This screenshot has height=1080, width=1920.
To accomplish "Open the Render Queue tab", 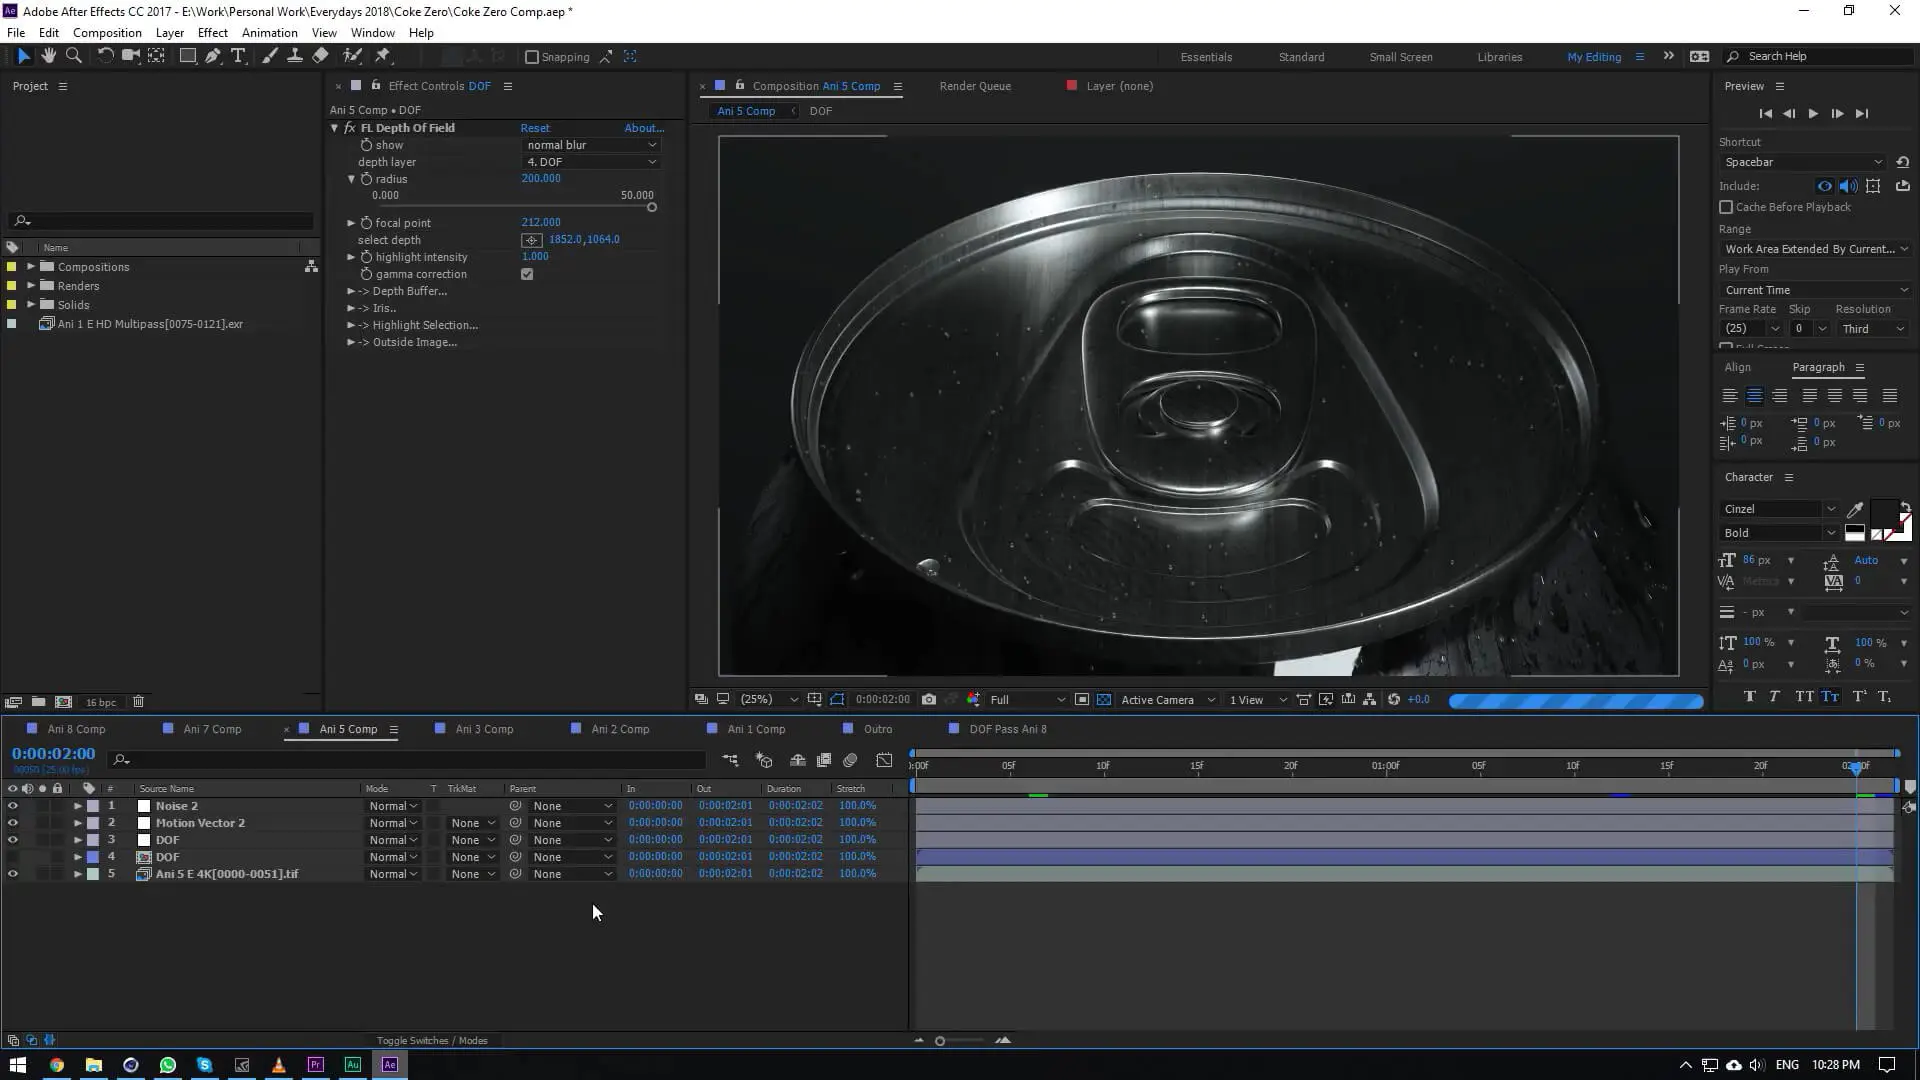I will click(975, 86).
